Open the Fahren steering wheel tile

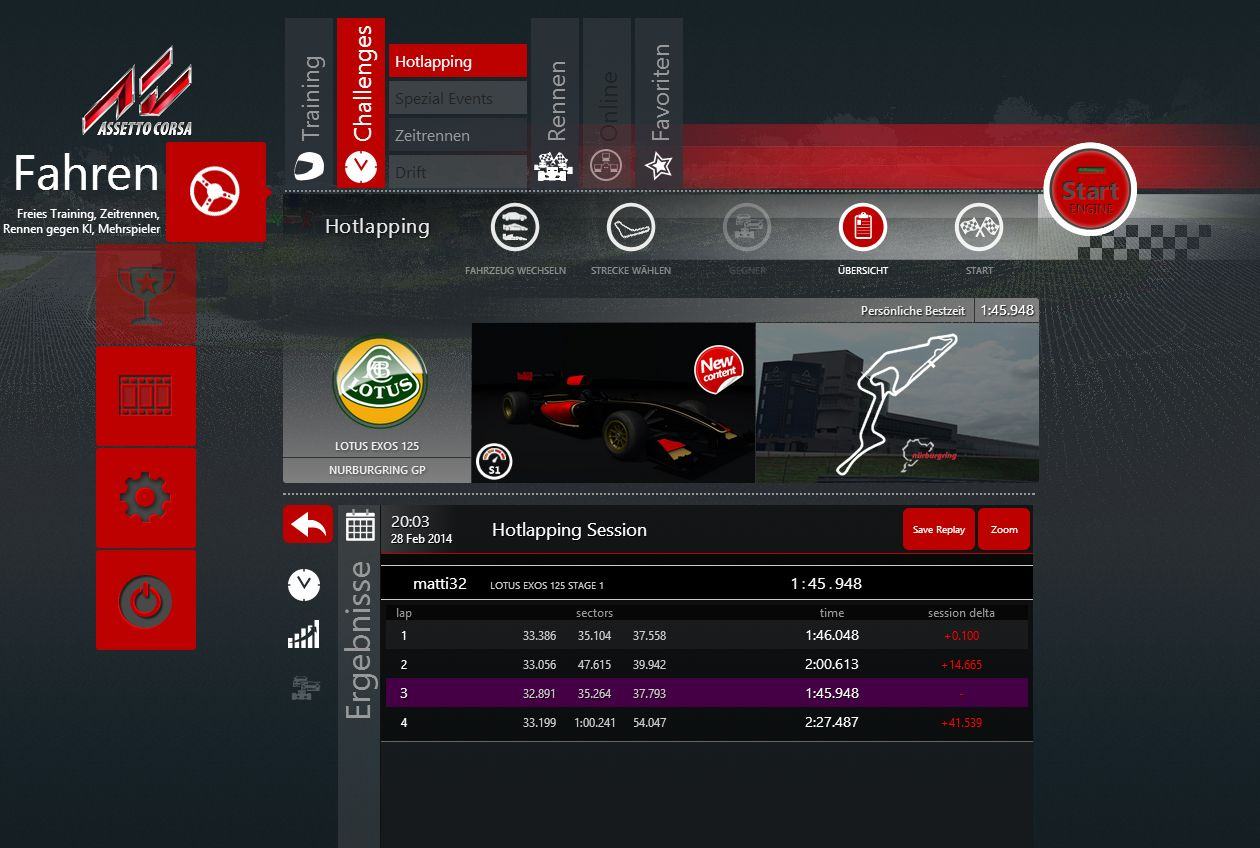tap(216, 191)
